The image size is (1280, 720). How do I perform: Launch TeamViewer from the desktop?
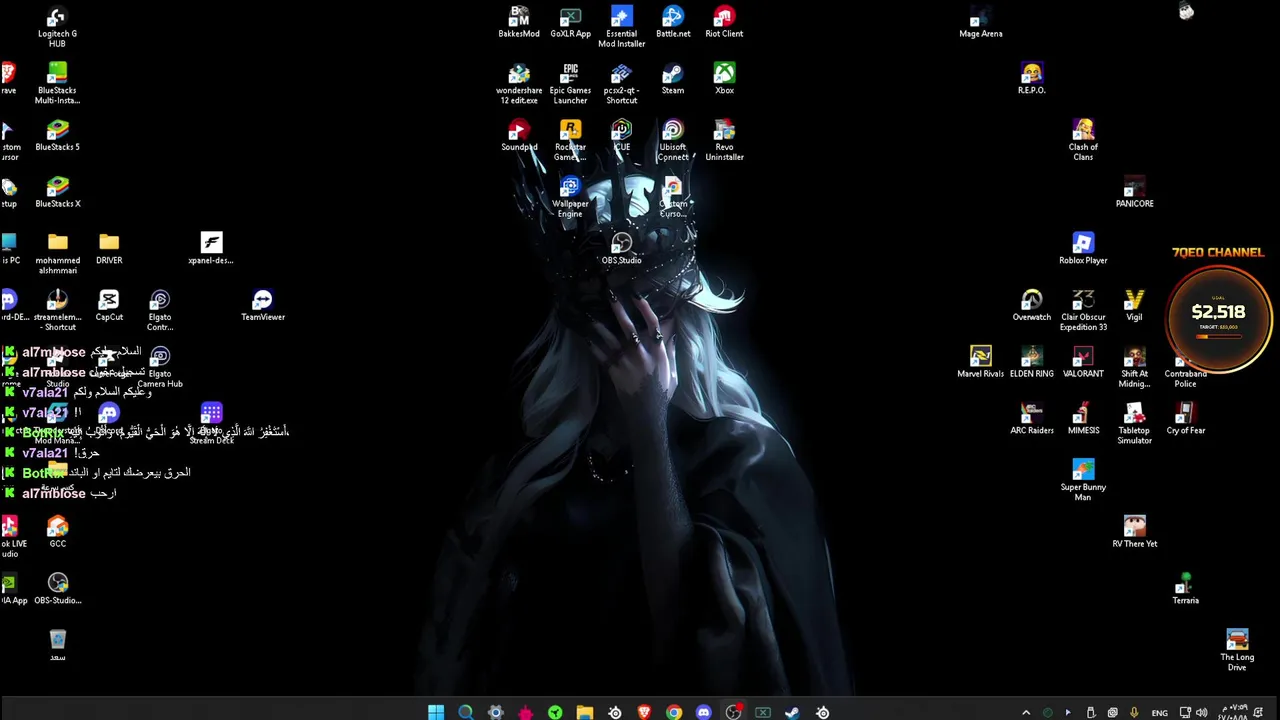click(x=263, y=306)
